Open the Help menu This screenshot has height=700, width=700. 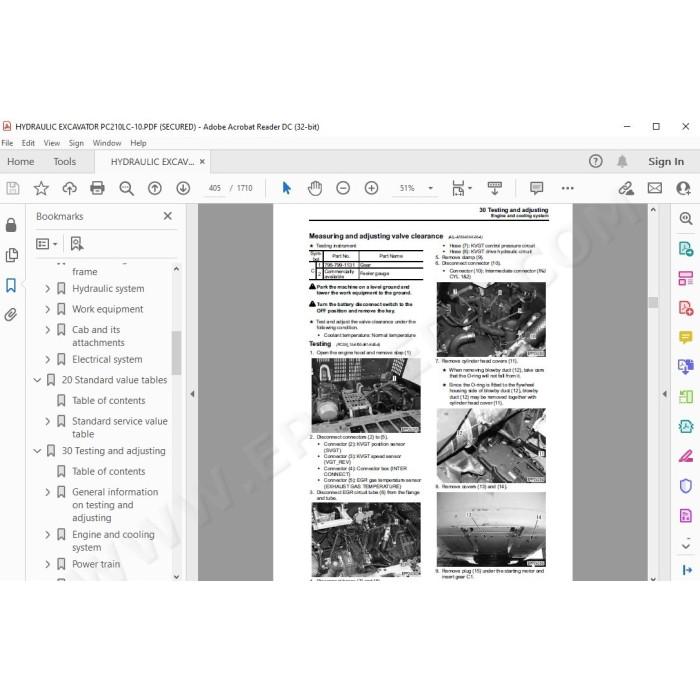tap(138, 143)
